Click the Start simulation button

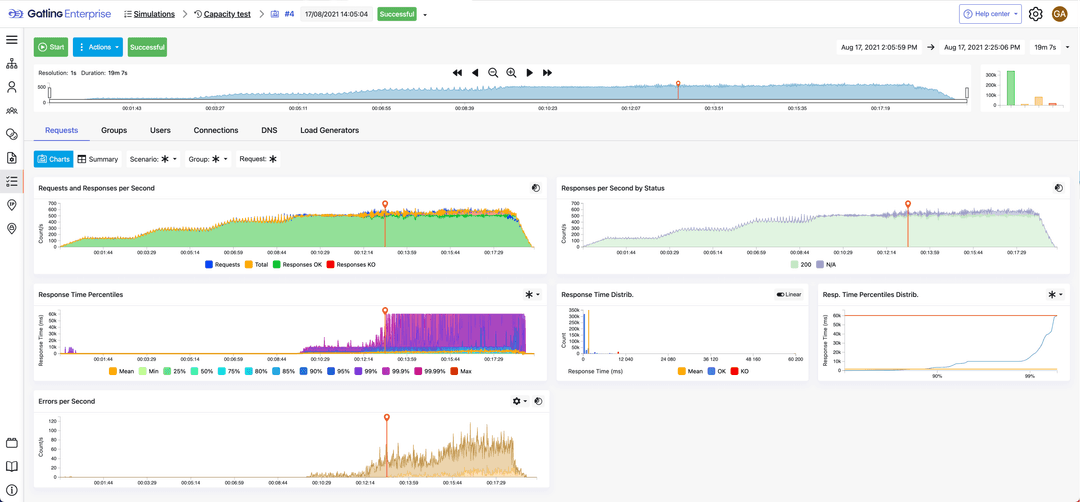tap(51, 47)
